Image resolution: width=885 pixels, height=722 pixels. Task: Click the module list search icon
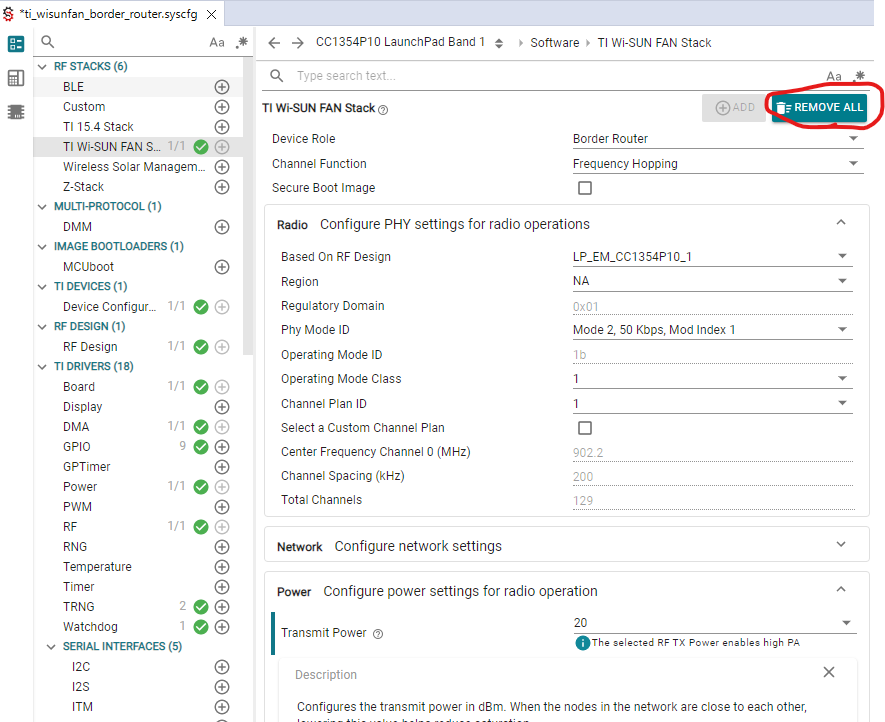[x=48, y=42]
